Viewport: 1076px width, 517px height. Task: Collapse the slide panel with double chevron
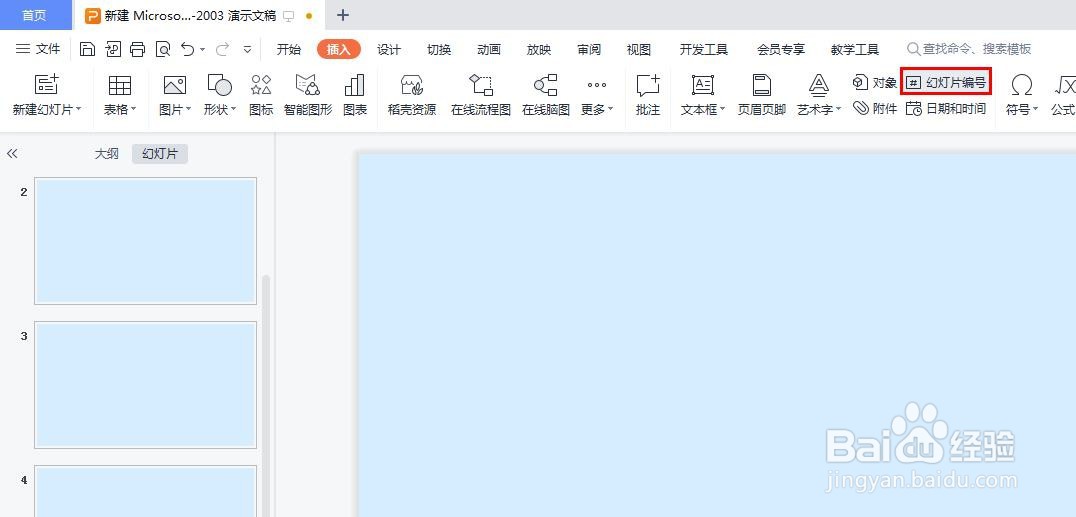pos(12,154)
